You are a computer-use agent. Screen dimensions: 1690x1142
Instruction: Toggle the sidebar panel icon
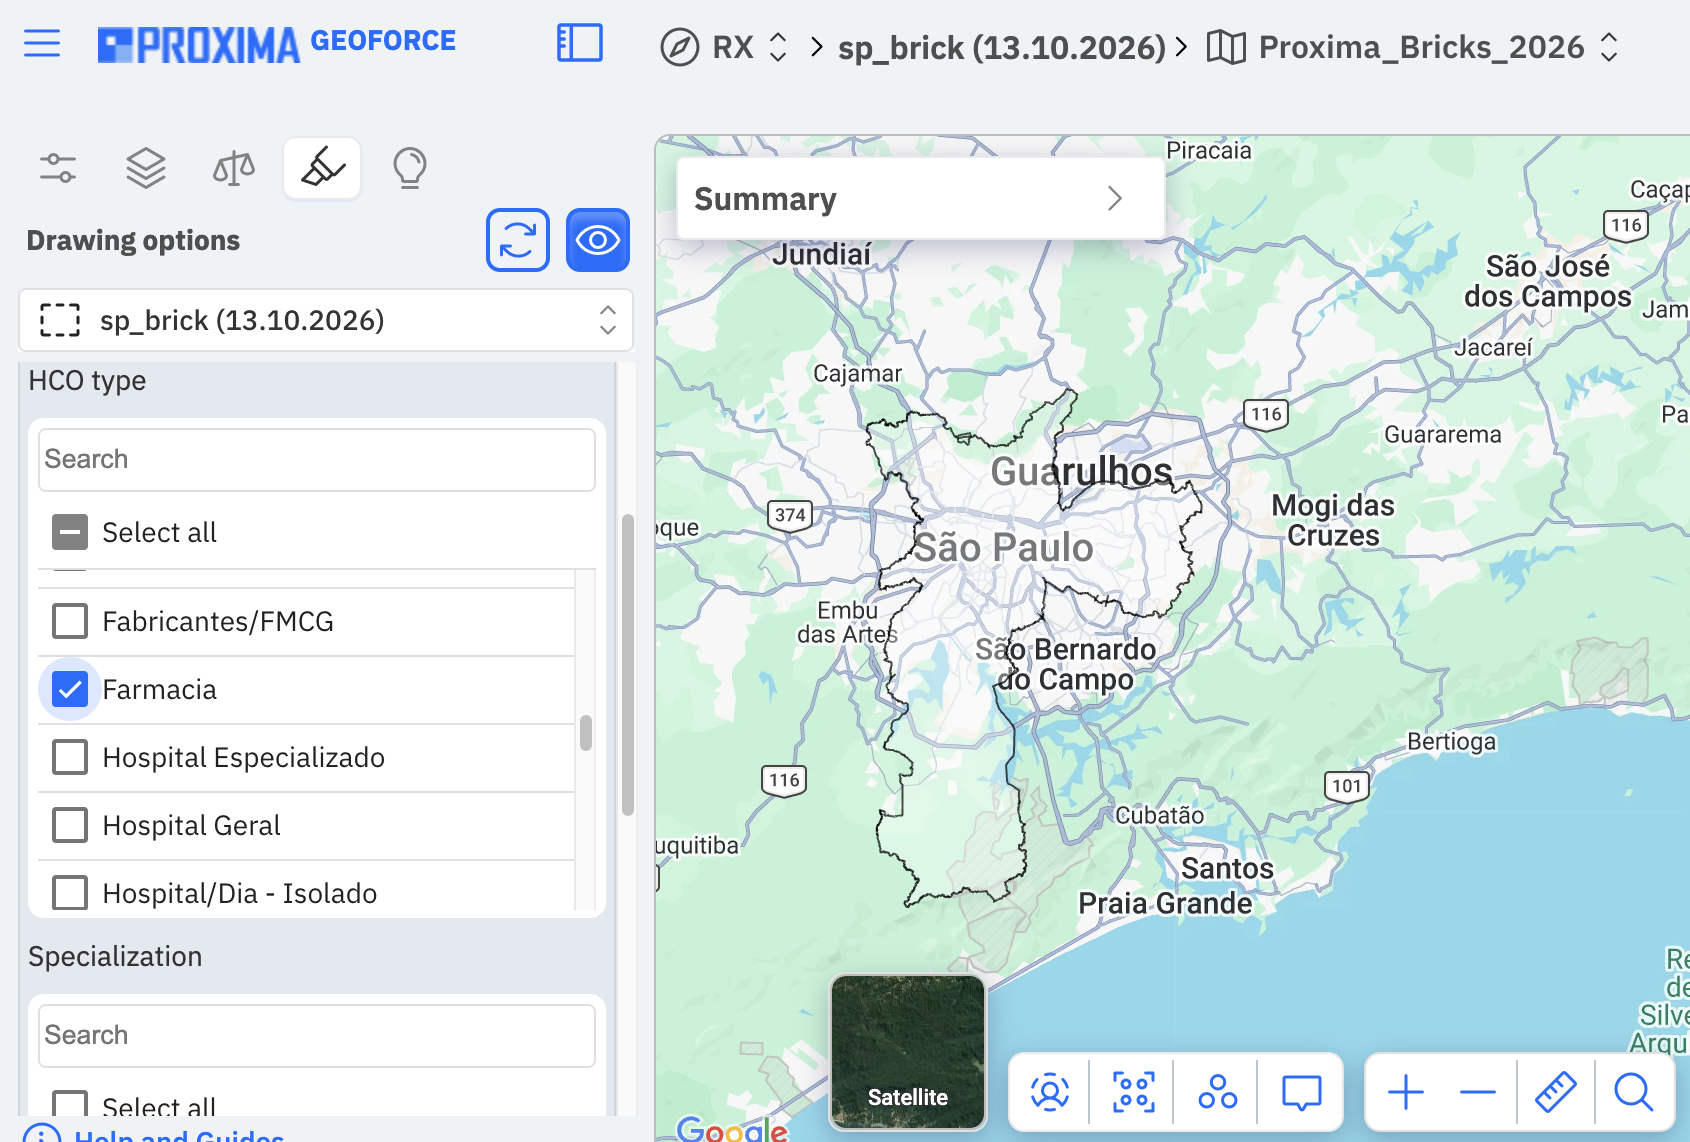pos(580,43)
